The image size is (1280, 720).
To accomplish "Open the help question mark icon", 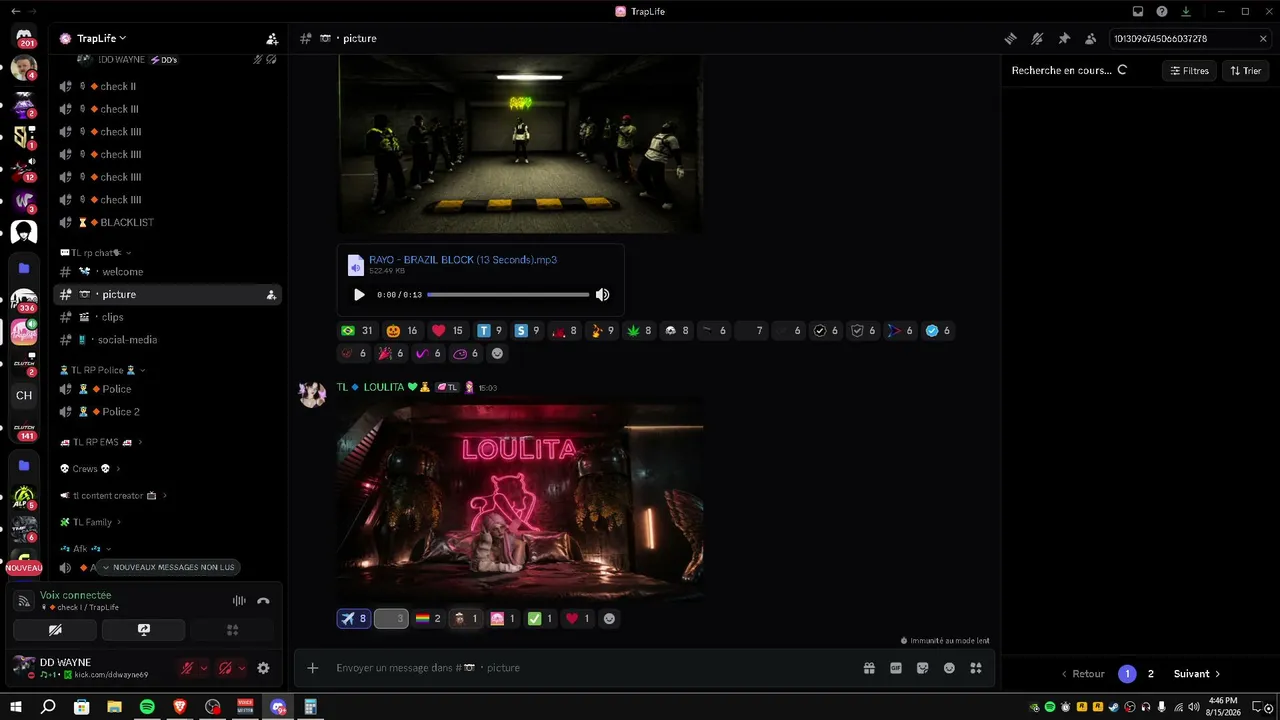I will point(1162,11).
